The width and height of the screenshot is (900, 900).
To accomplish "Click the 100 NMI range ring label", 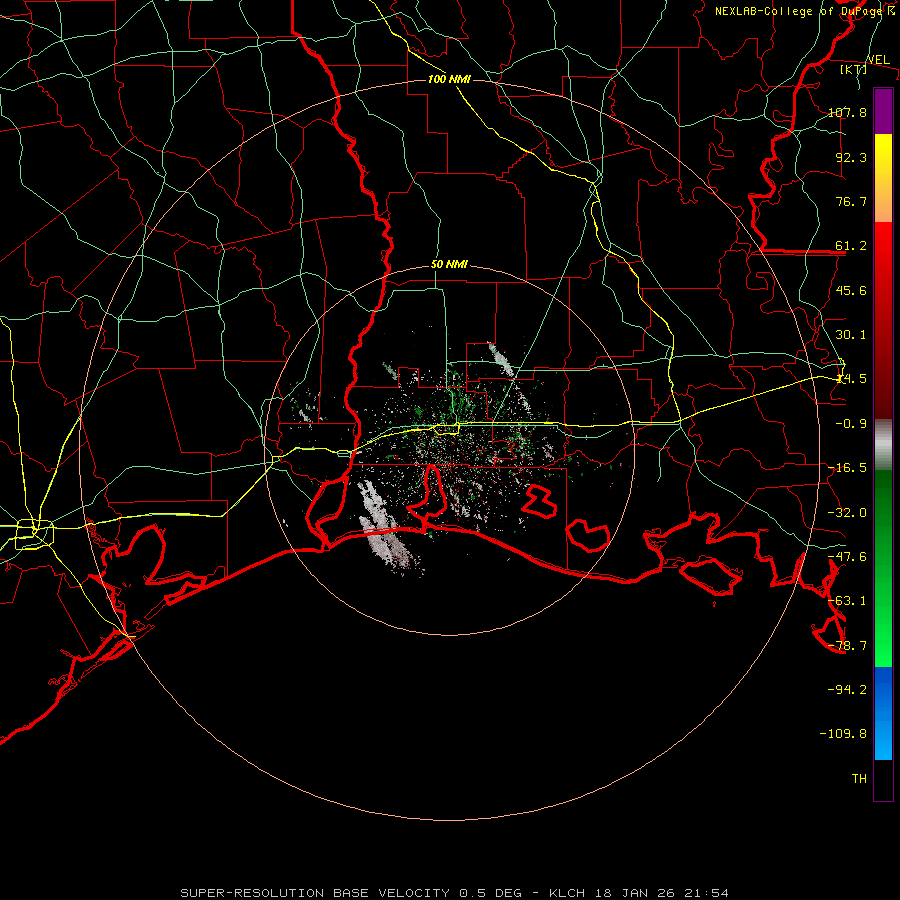I will 449,79.
